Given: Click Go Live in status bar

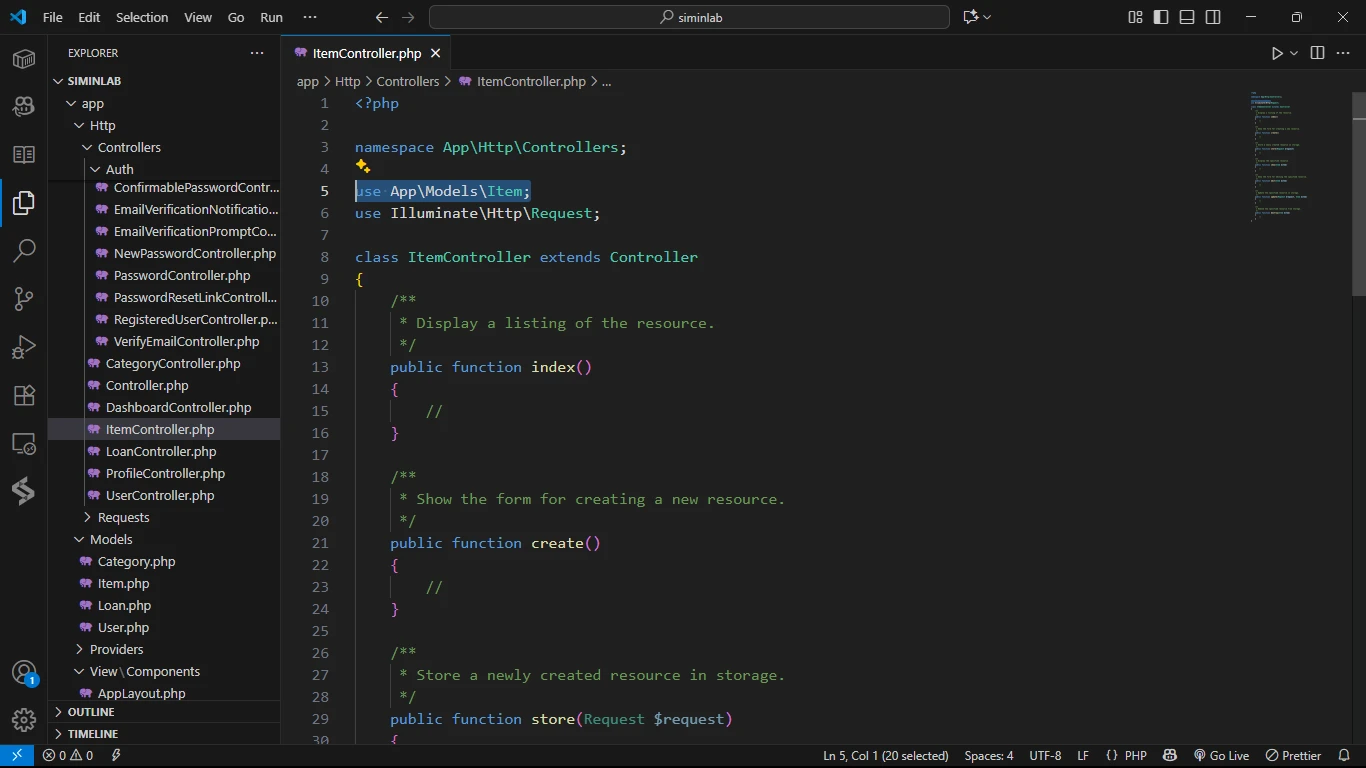Looking at the screenshot, I should point(1221,756).
